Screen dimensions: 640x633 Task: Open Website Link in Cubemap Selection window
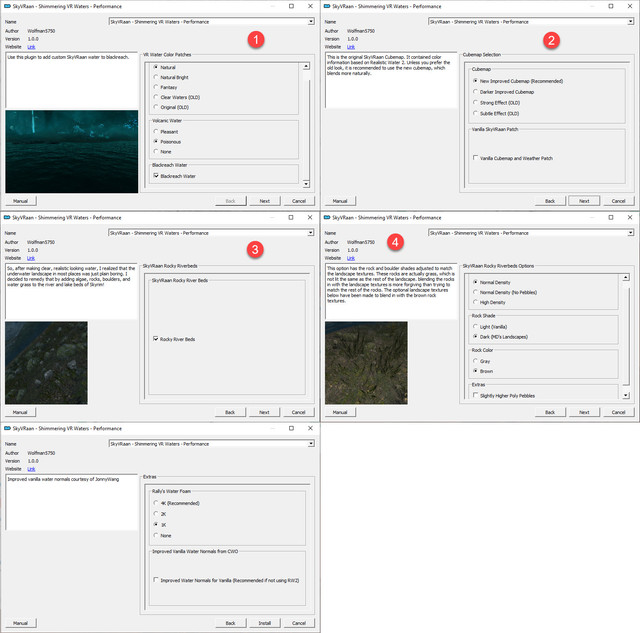click(x=351, y=47)
